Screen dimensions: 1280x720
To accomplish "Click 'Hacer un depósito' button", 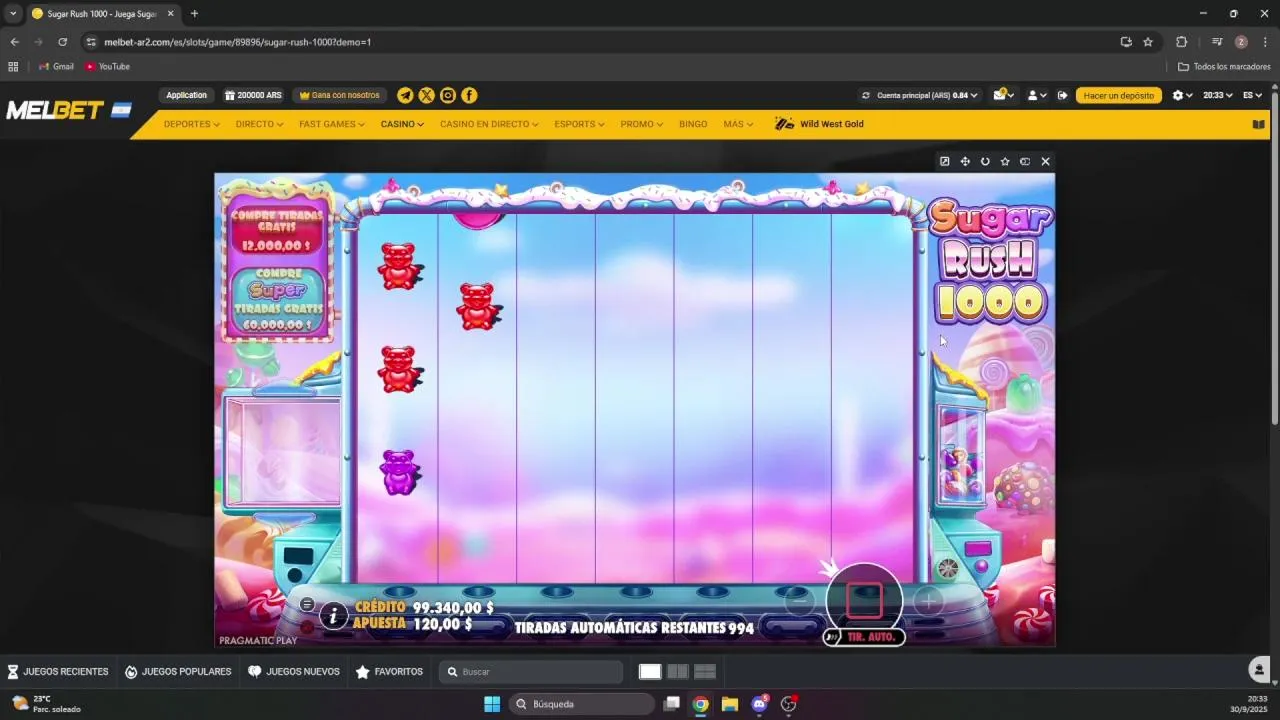I will [1119, 95].
